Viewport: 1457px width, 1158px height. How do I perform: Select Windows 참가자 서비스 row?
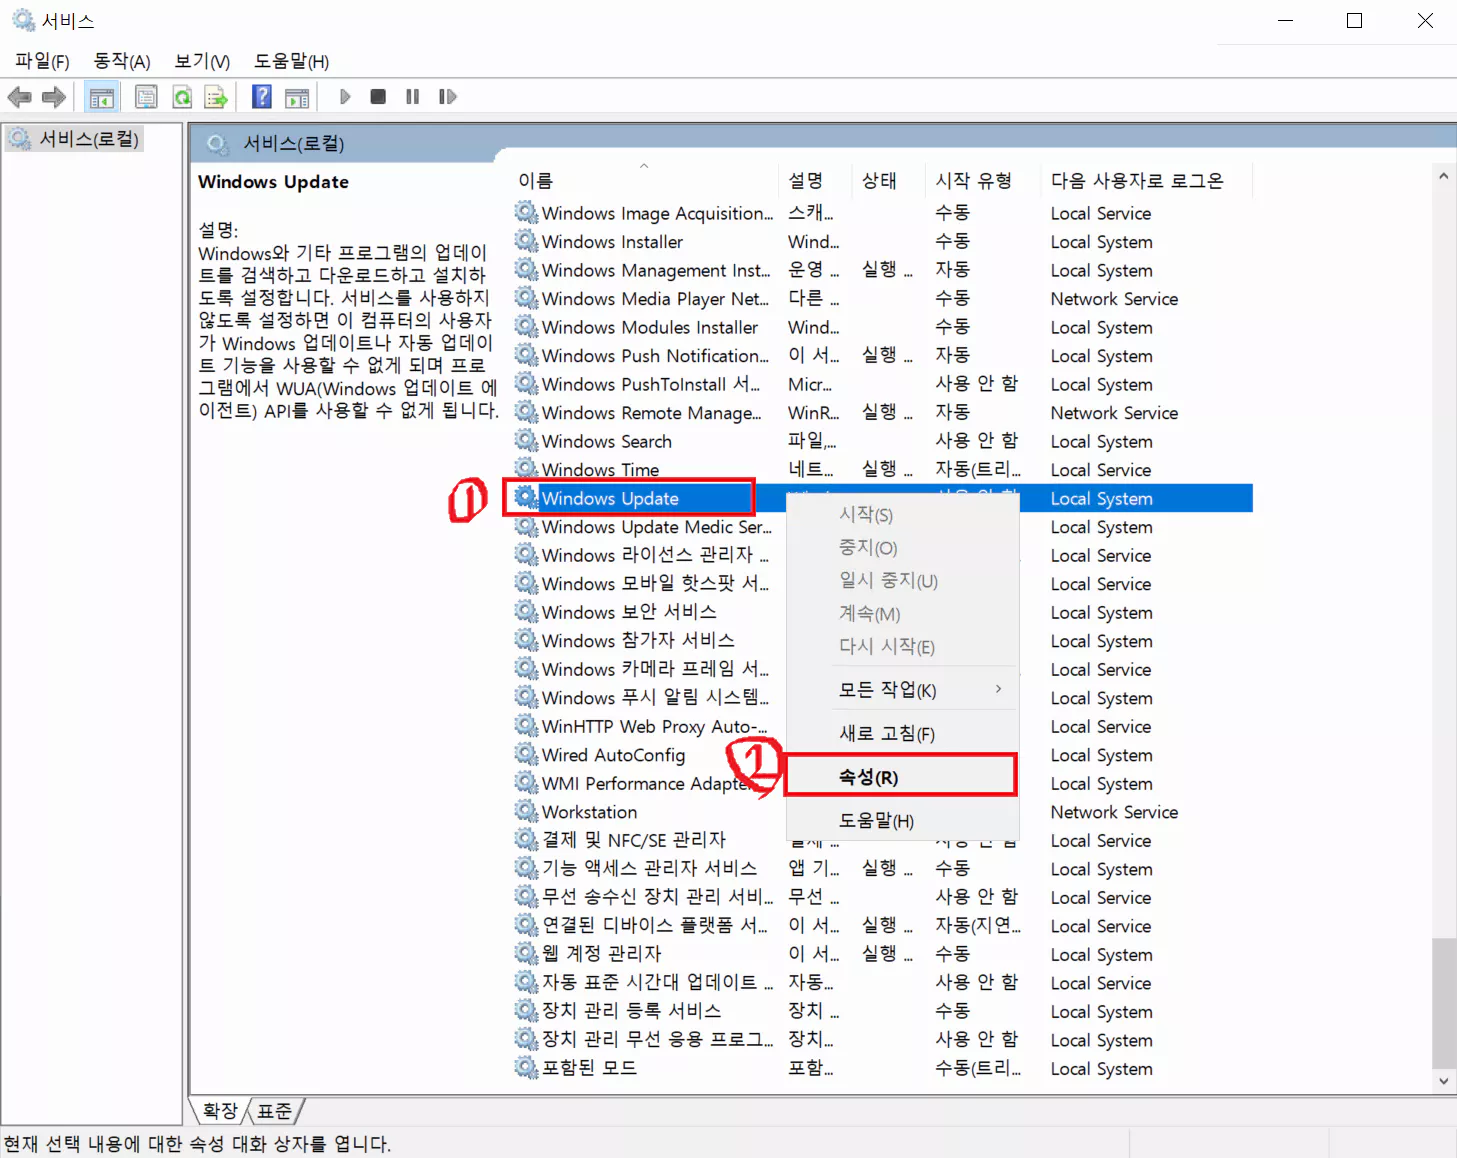click(x=883, y=640)
